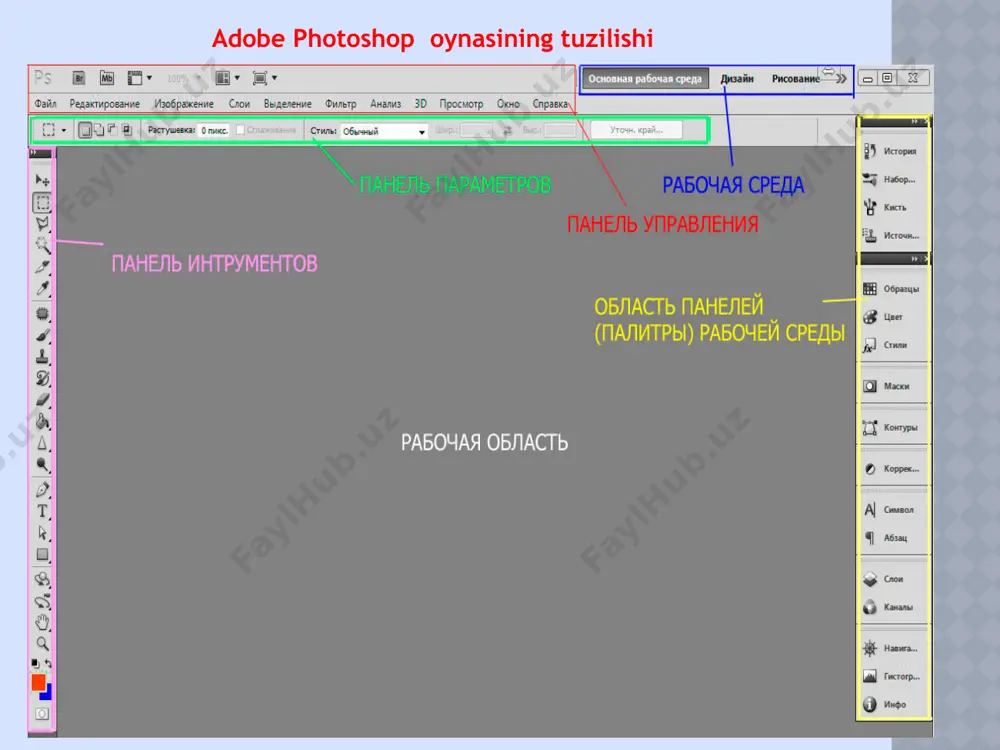Image resolution: width=1000 pixels, height=750 pixels.
Task: Open the Style dropdown showing Обычный
Action: click(383, 131)
